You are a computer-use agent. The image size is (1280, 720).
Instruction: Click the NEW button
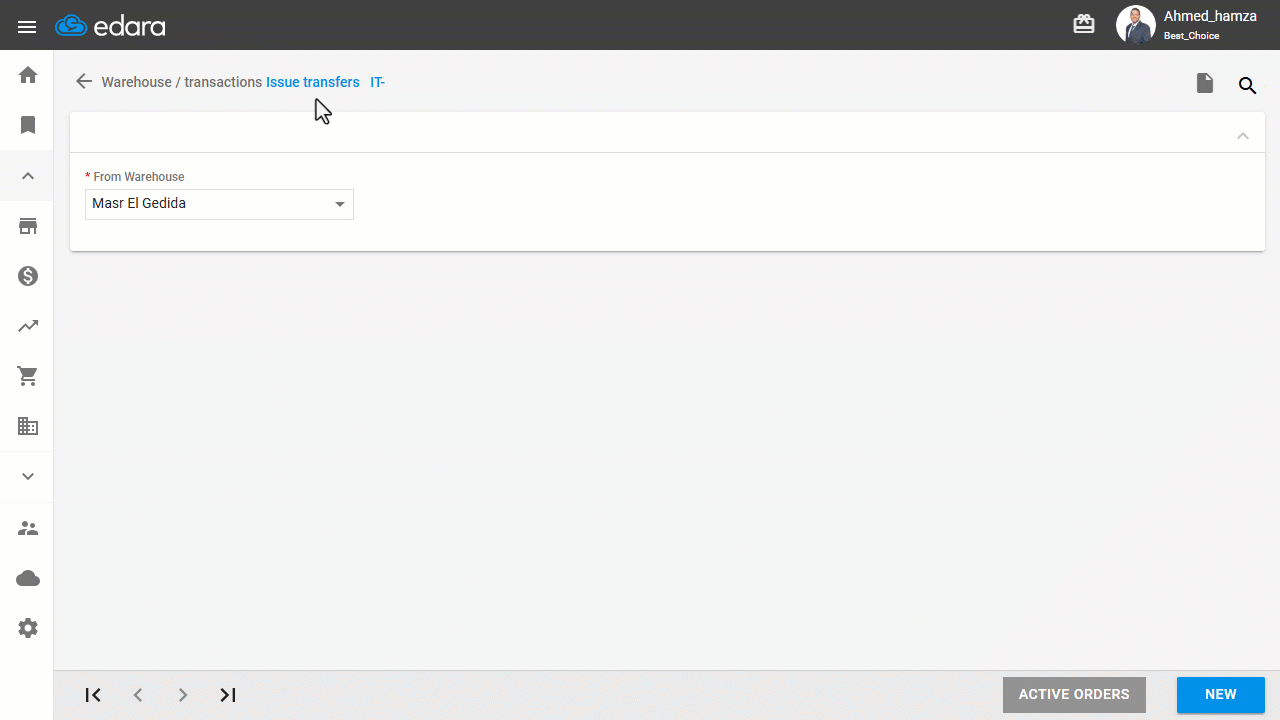click(x=1221, y=695)
